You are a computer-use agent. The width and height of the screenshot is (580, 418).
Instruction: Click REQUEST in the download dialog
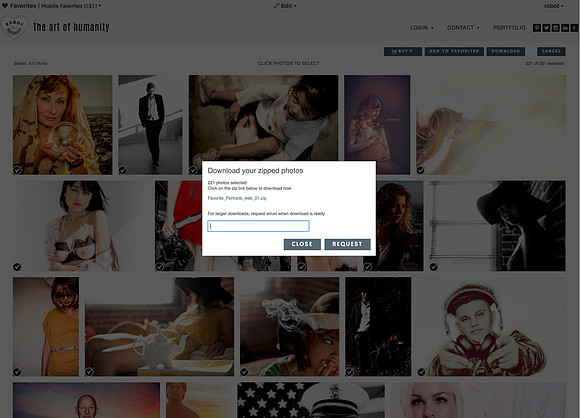pos(347,244)
